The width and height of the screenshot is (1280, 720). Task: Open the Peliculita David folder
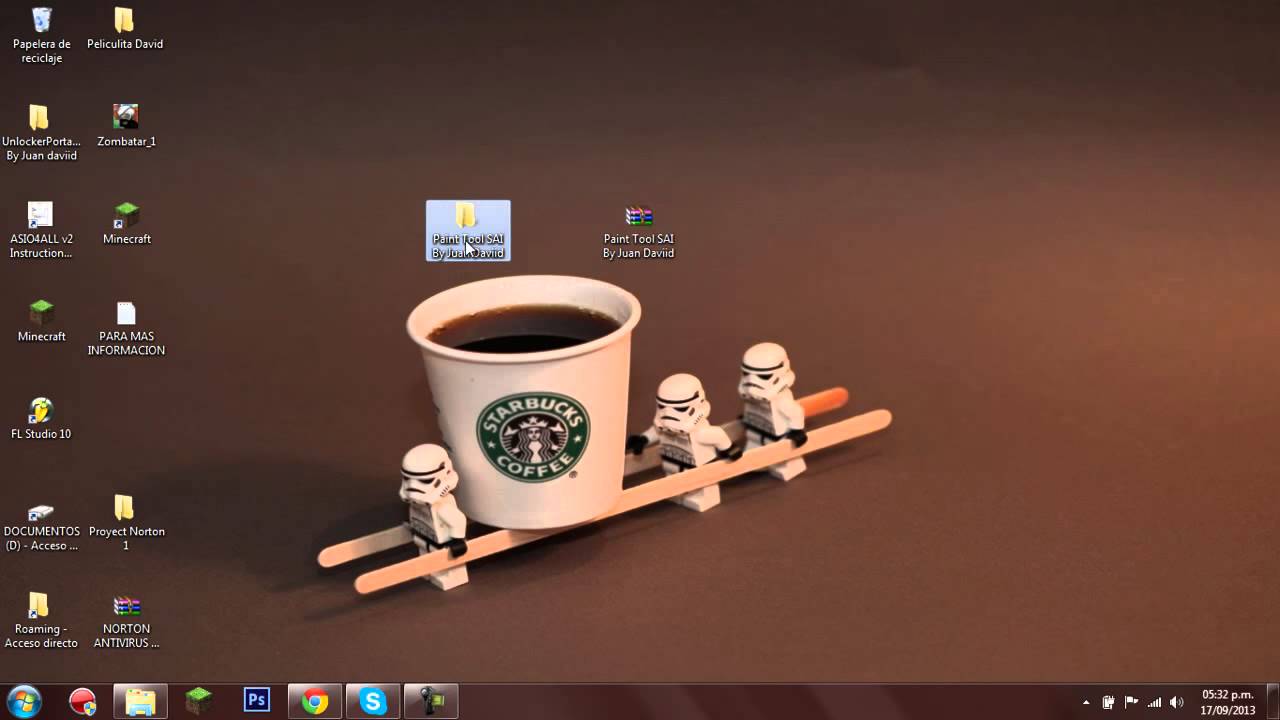125,29
